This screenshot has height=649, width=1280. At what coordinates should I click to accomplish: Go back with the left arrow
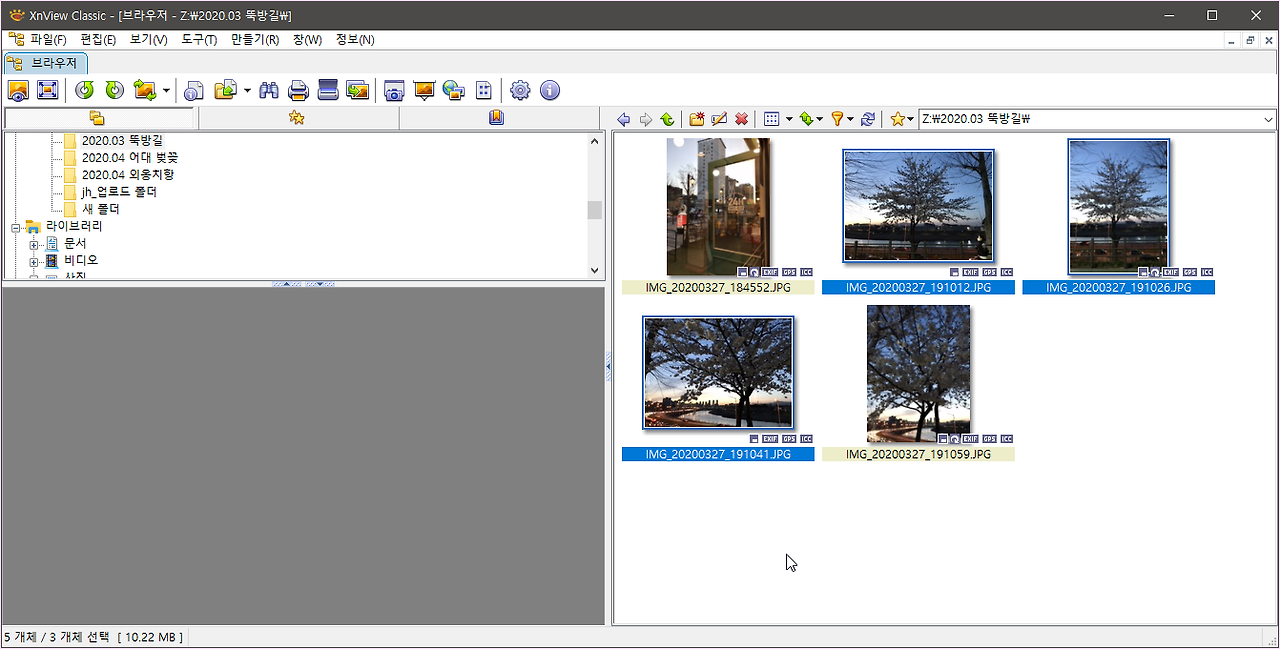pyautogui.click(x=624, y=119)
